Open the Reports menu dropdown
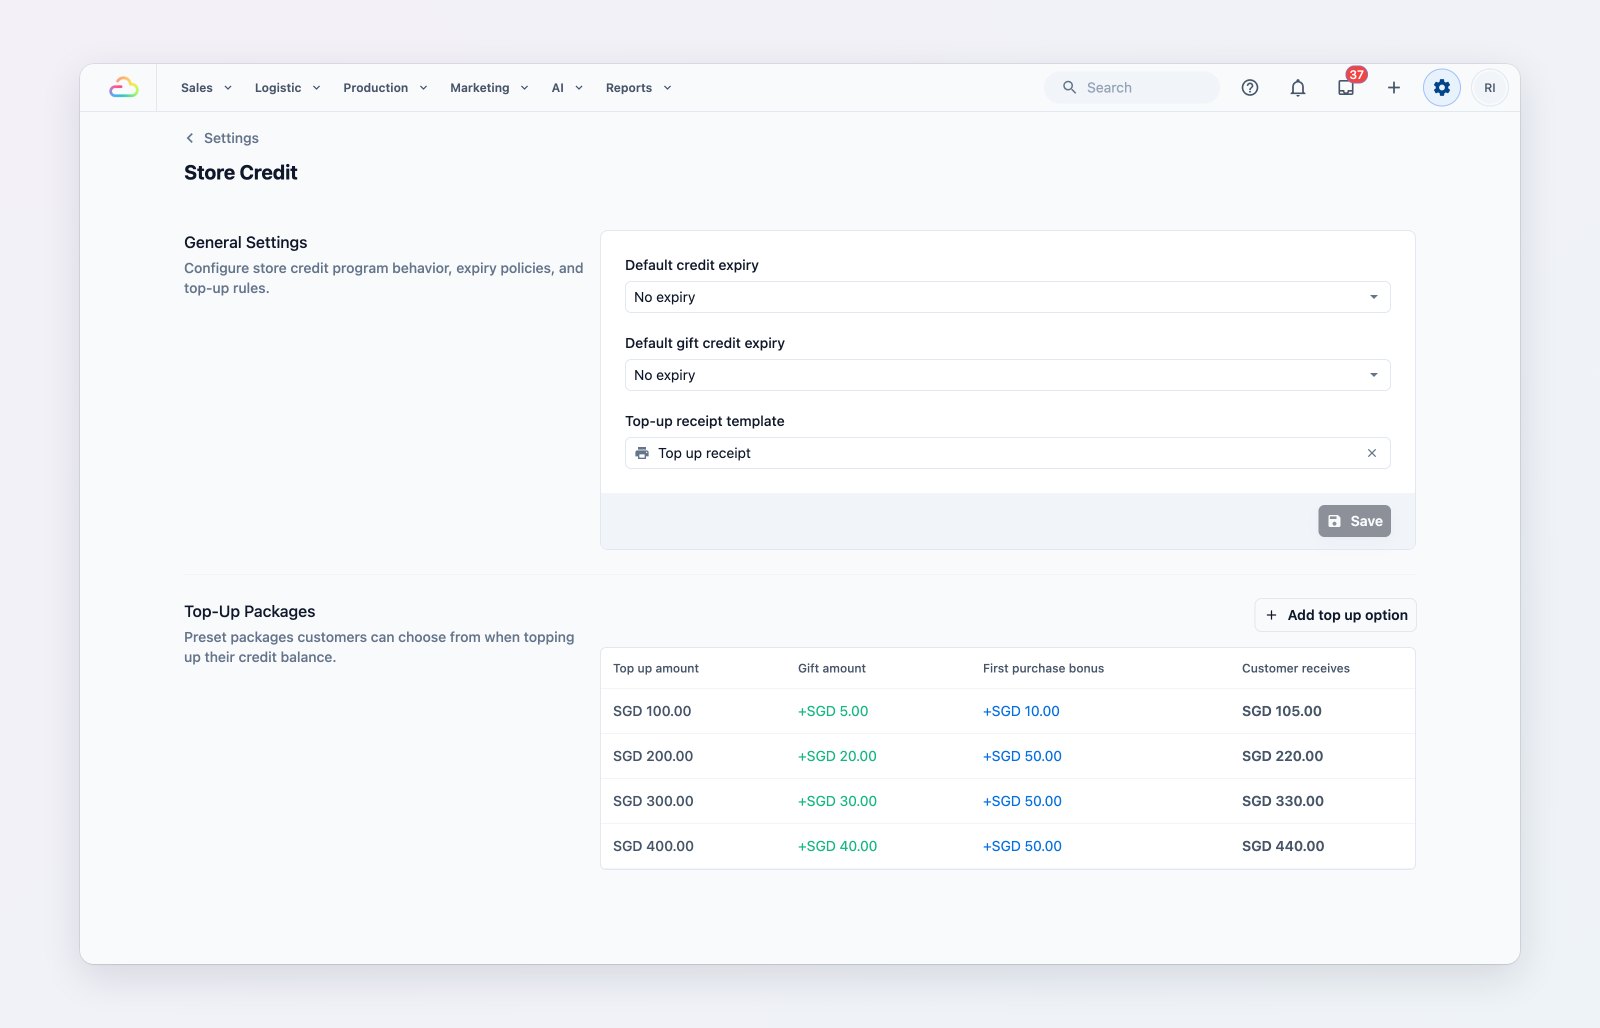The height and width of the screenshot is (1028, 1600). (x=638, y=88)
